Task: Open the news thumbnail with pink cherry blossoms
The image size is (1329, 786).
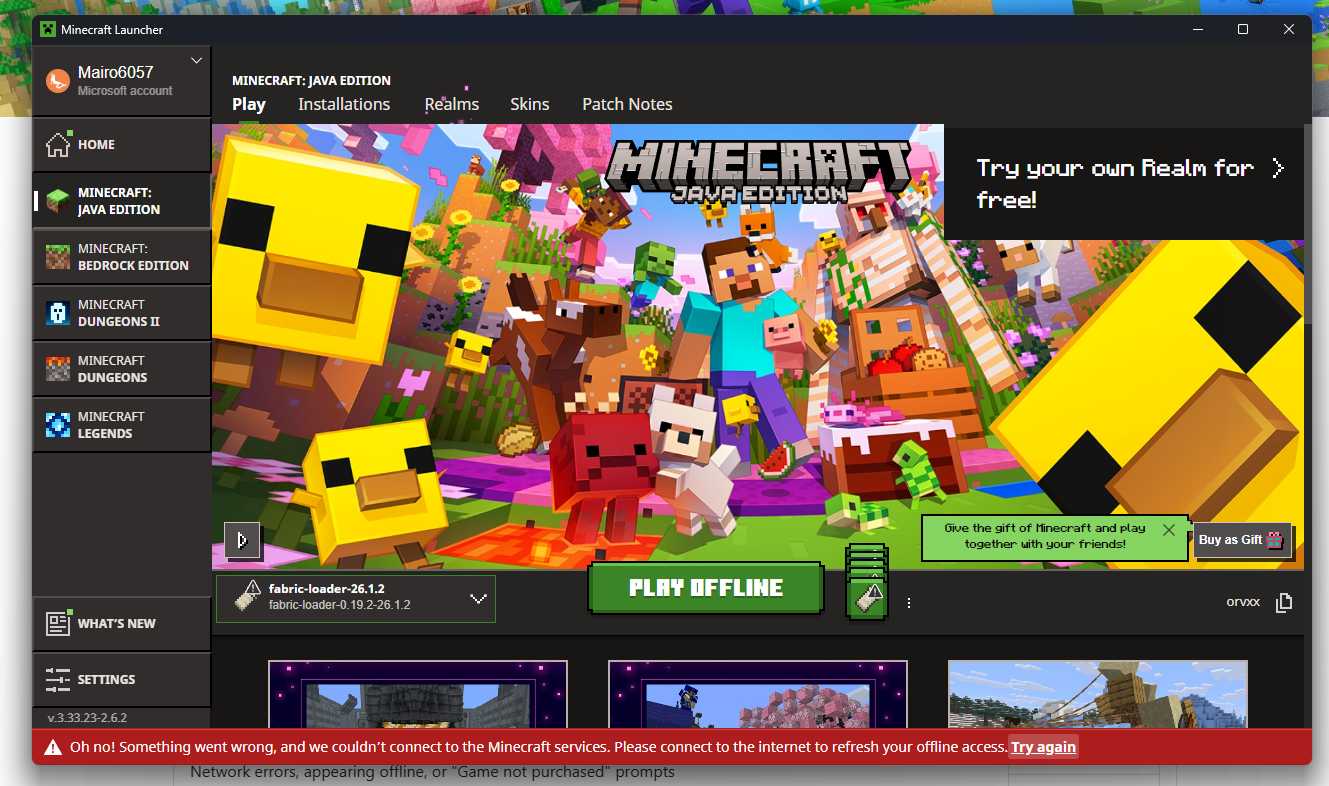Action: coord(758,694)
